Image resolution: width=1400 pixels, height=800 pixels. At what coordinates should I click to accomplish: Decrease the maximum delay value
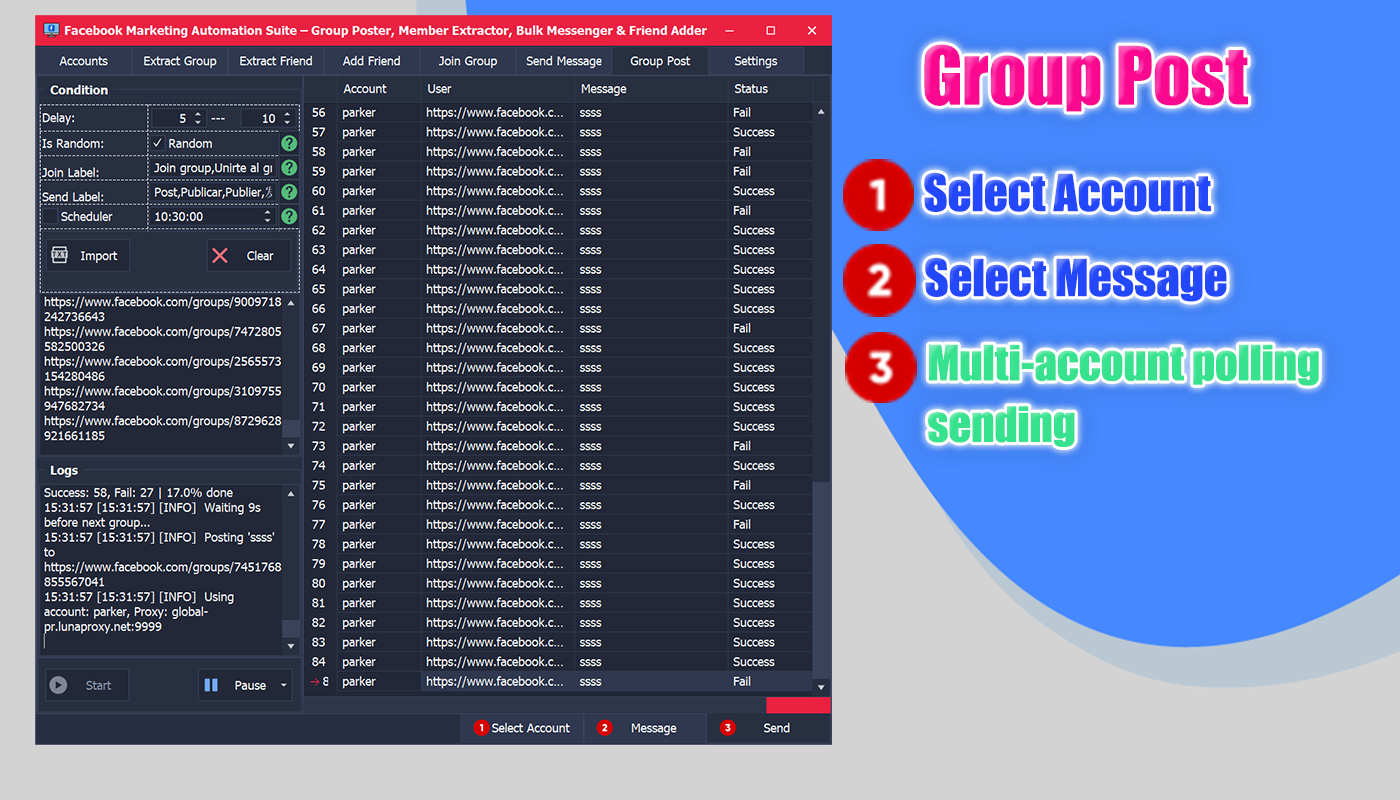pyautogui.click(x=288, y=122)
